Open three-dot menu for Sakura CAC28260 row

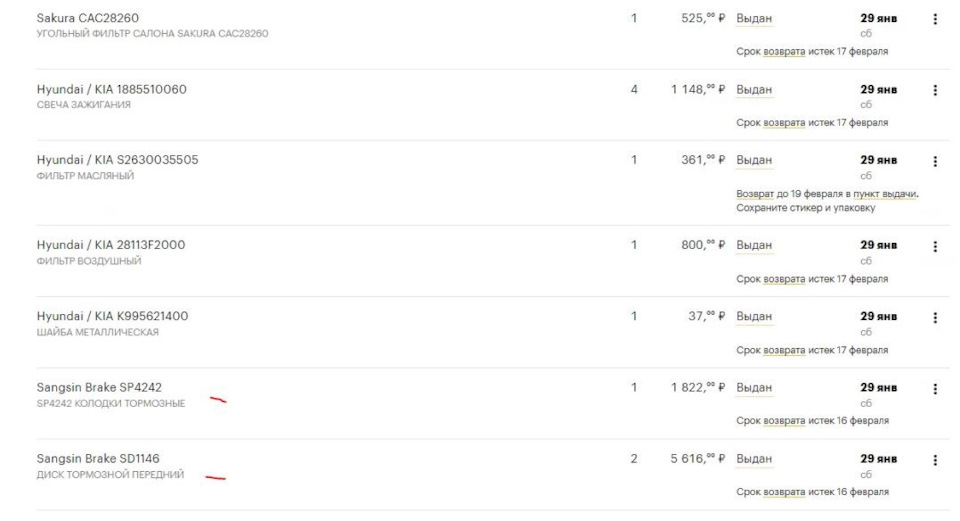935,19
